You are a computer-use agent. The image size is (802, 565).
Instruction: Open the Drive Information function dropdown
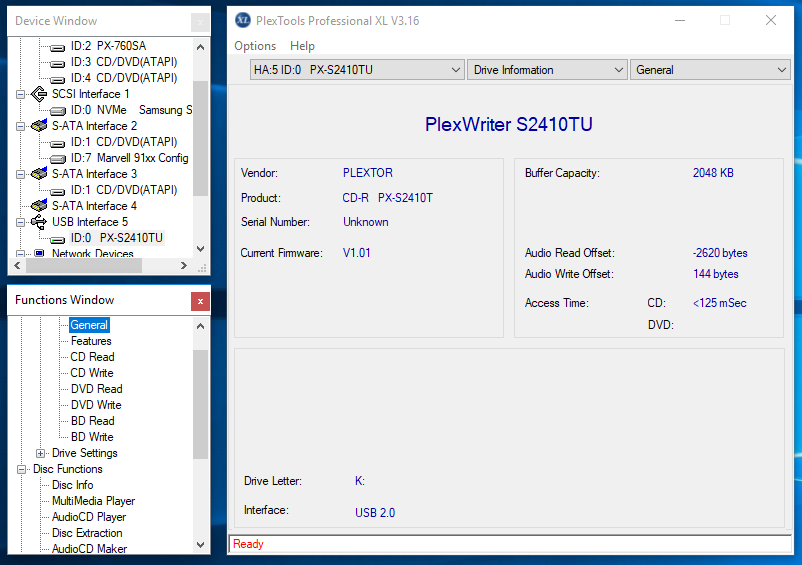click(547, 70)
